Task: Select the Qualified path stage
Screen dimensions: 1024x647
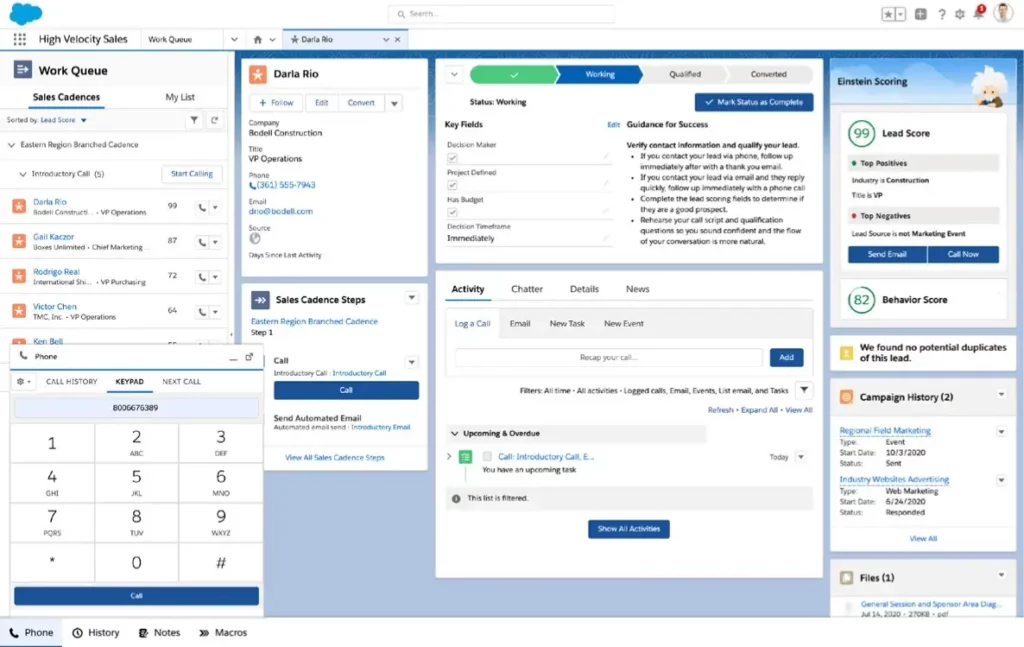Action: point(684,74)
